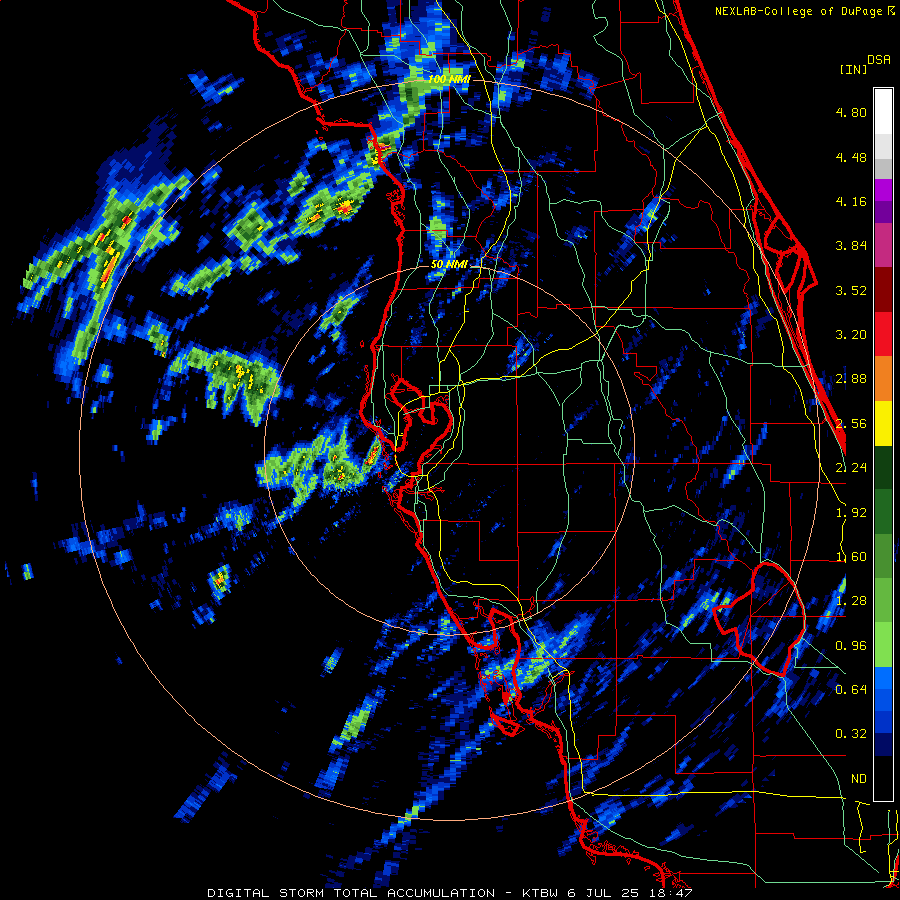The image size is (900, 900).
Task: Select the DSA product label
Action: [x=879, y=60]
